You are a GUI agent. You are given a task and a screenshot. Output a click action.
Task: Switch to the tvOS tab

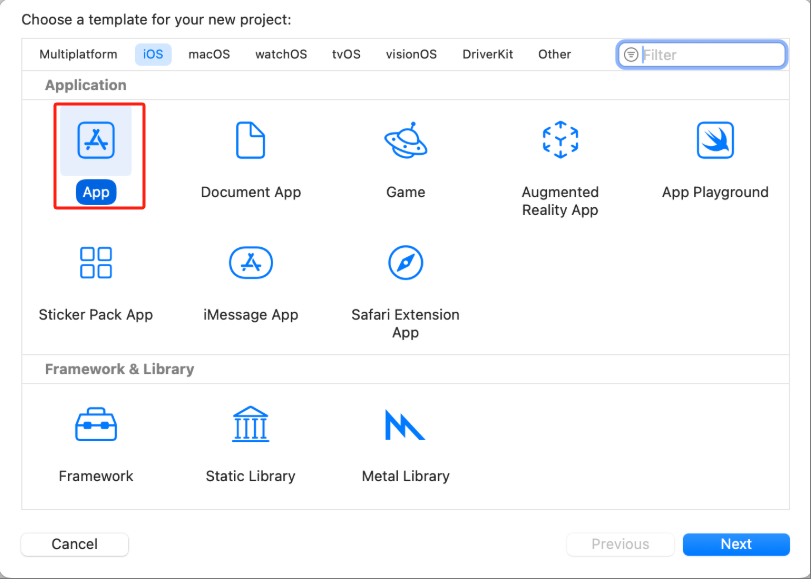[x=346, y=54]
